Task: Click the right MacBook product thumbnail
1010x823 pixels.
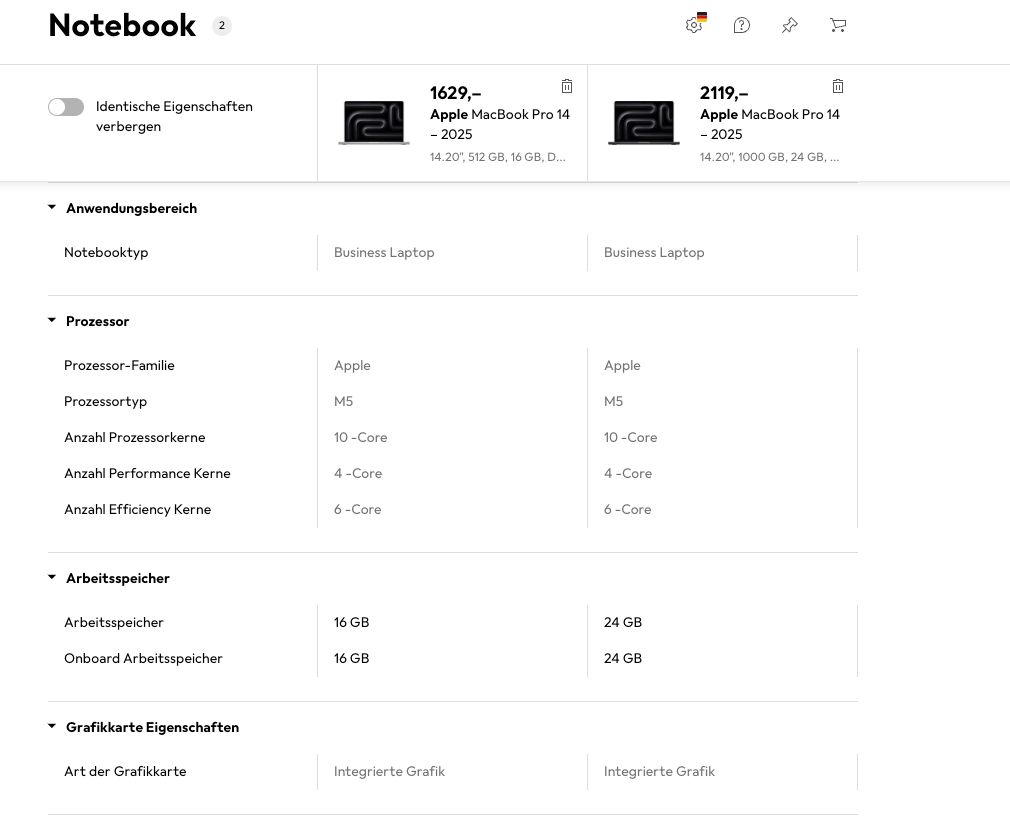Action: [643, 122]
